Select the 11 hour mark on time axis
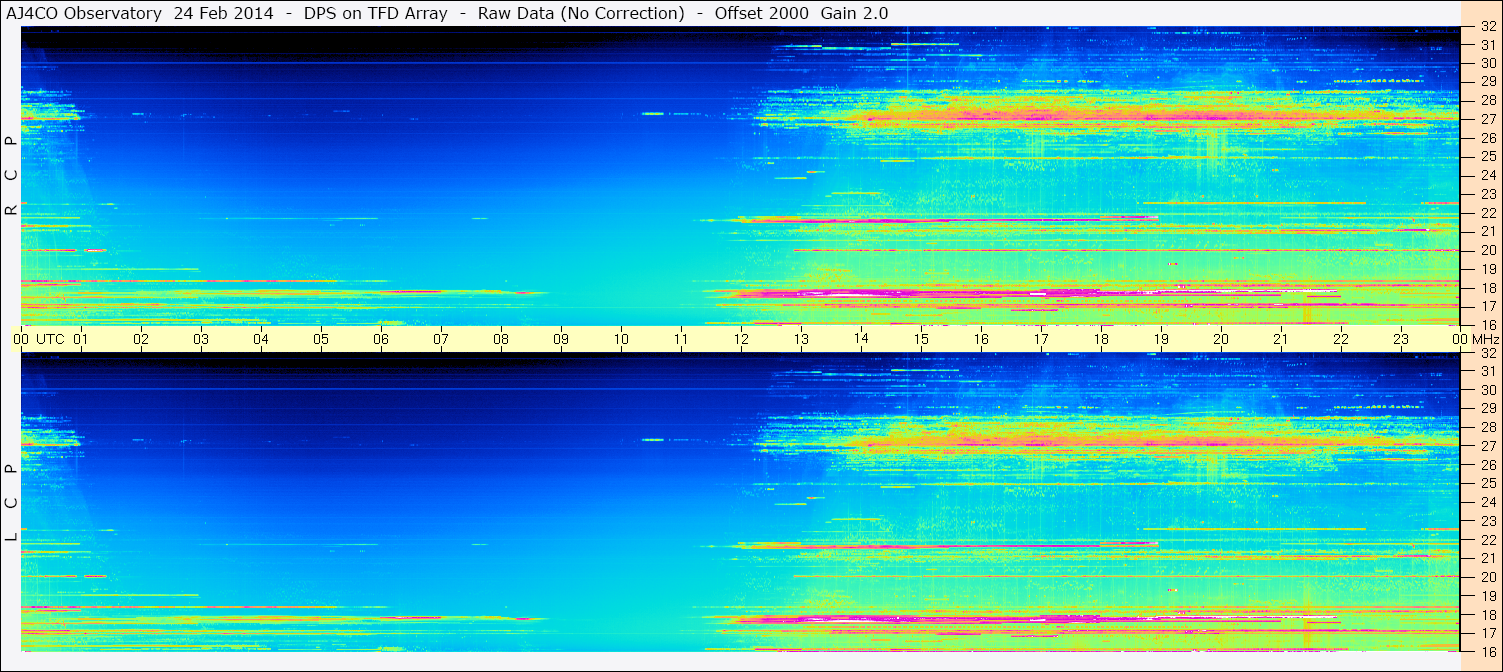1503x672 pixels. coord(681,339)
